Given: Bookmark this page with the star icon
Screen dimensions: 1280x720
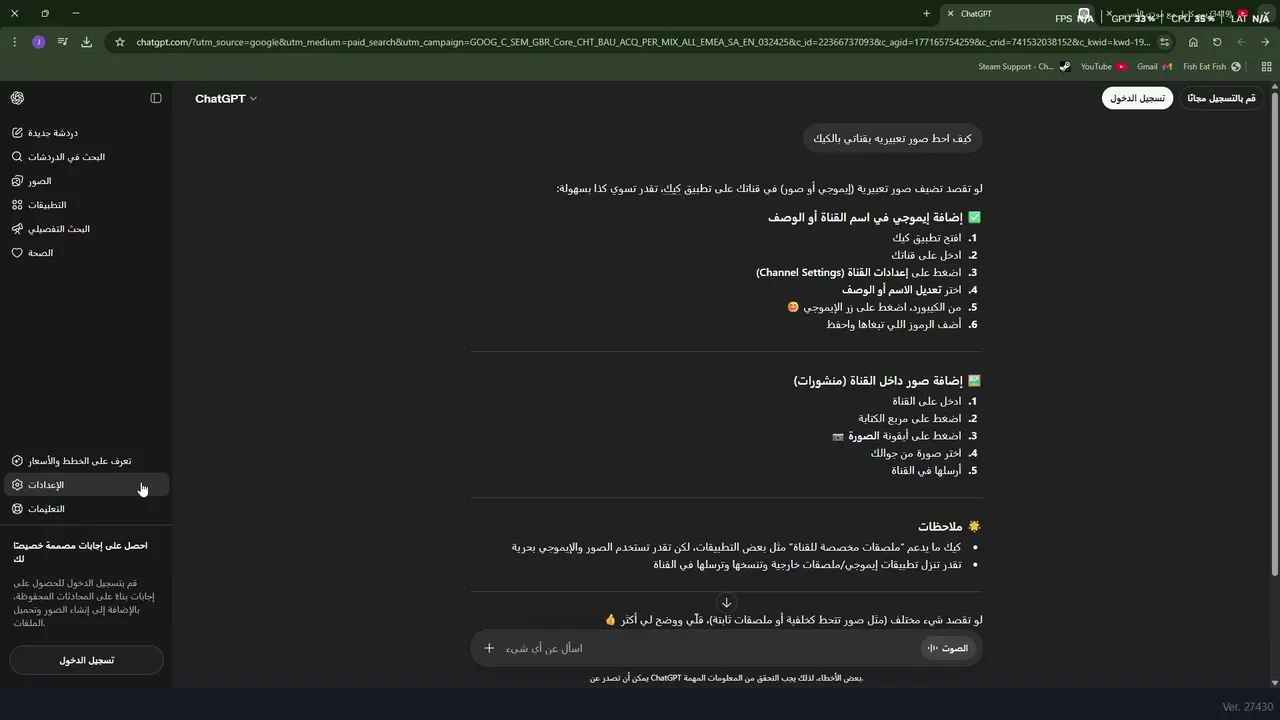Looking at the screenshot, I should click(x=120, y=42).
